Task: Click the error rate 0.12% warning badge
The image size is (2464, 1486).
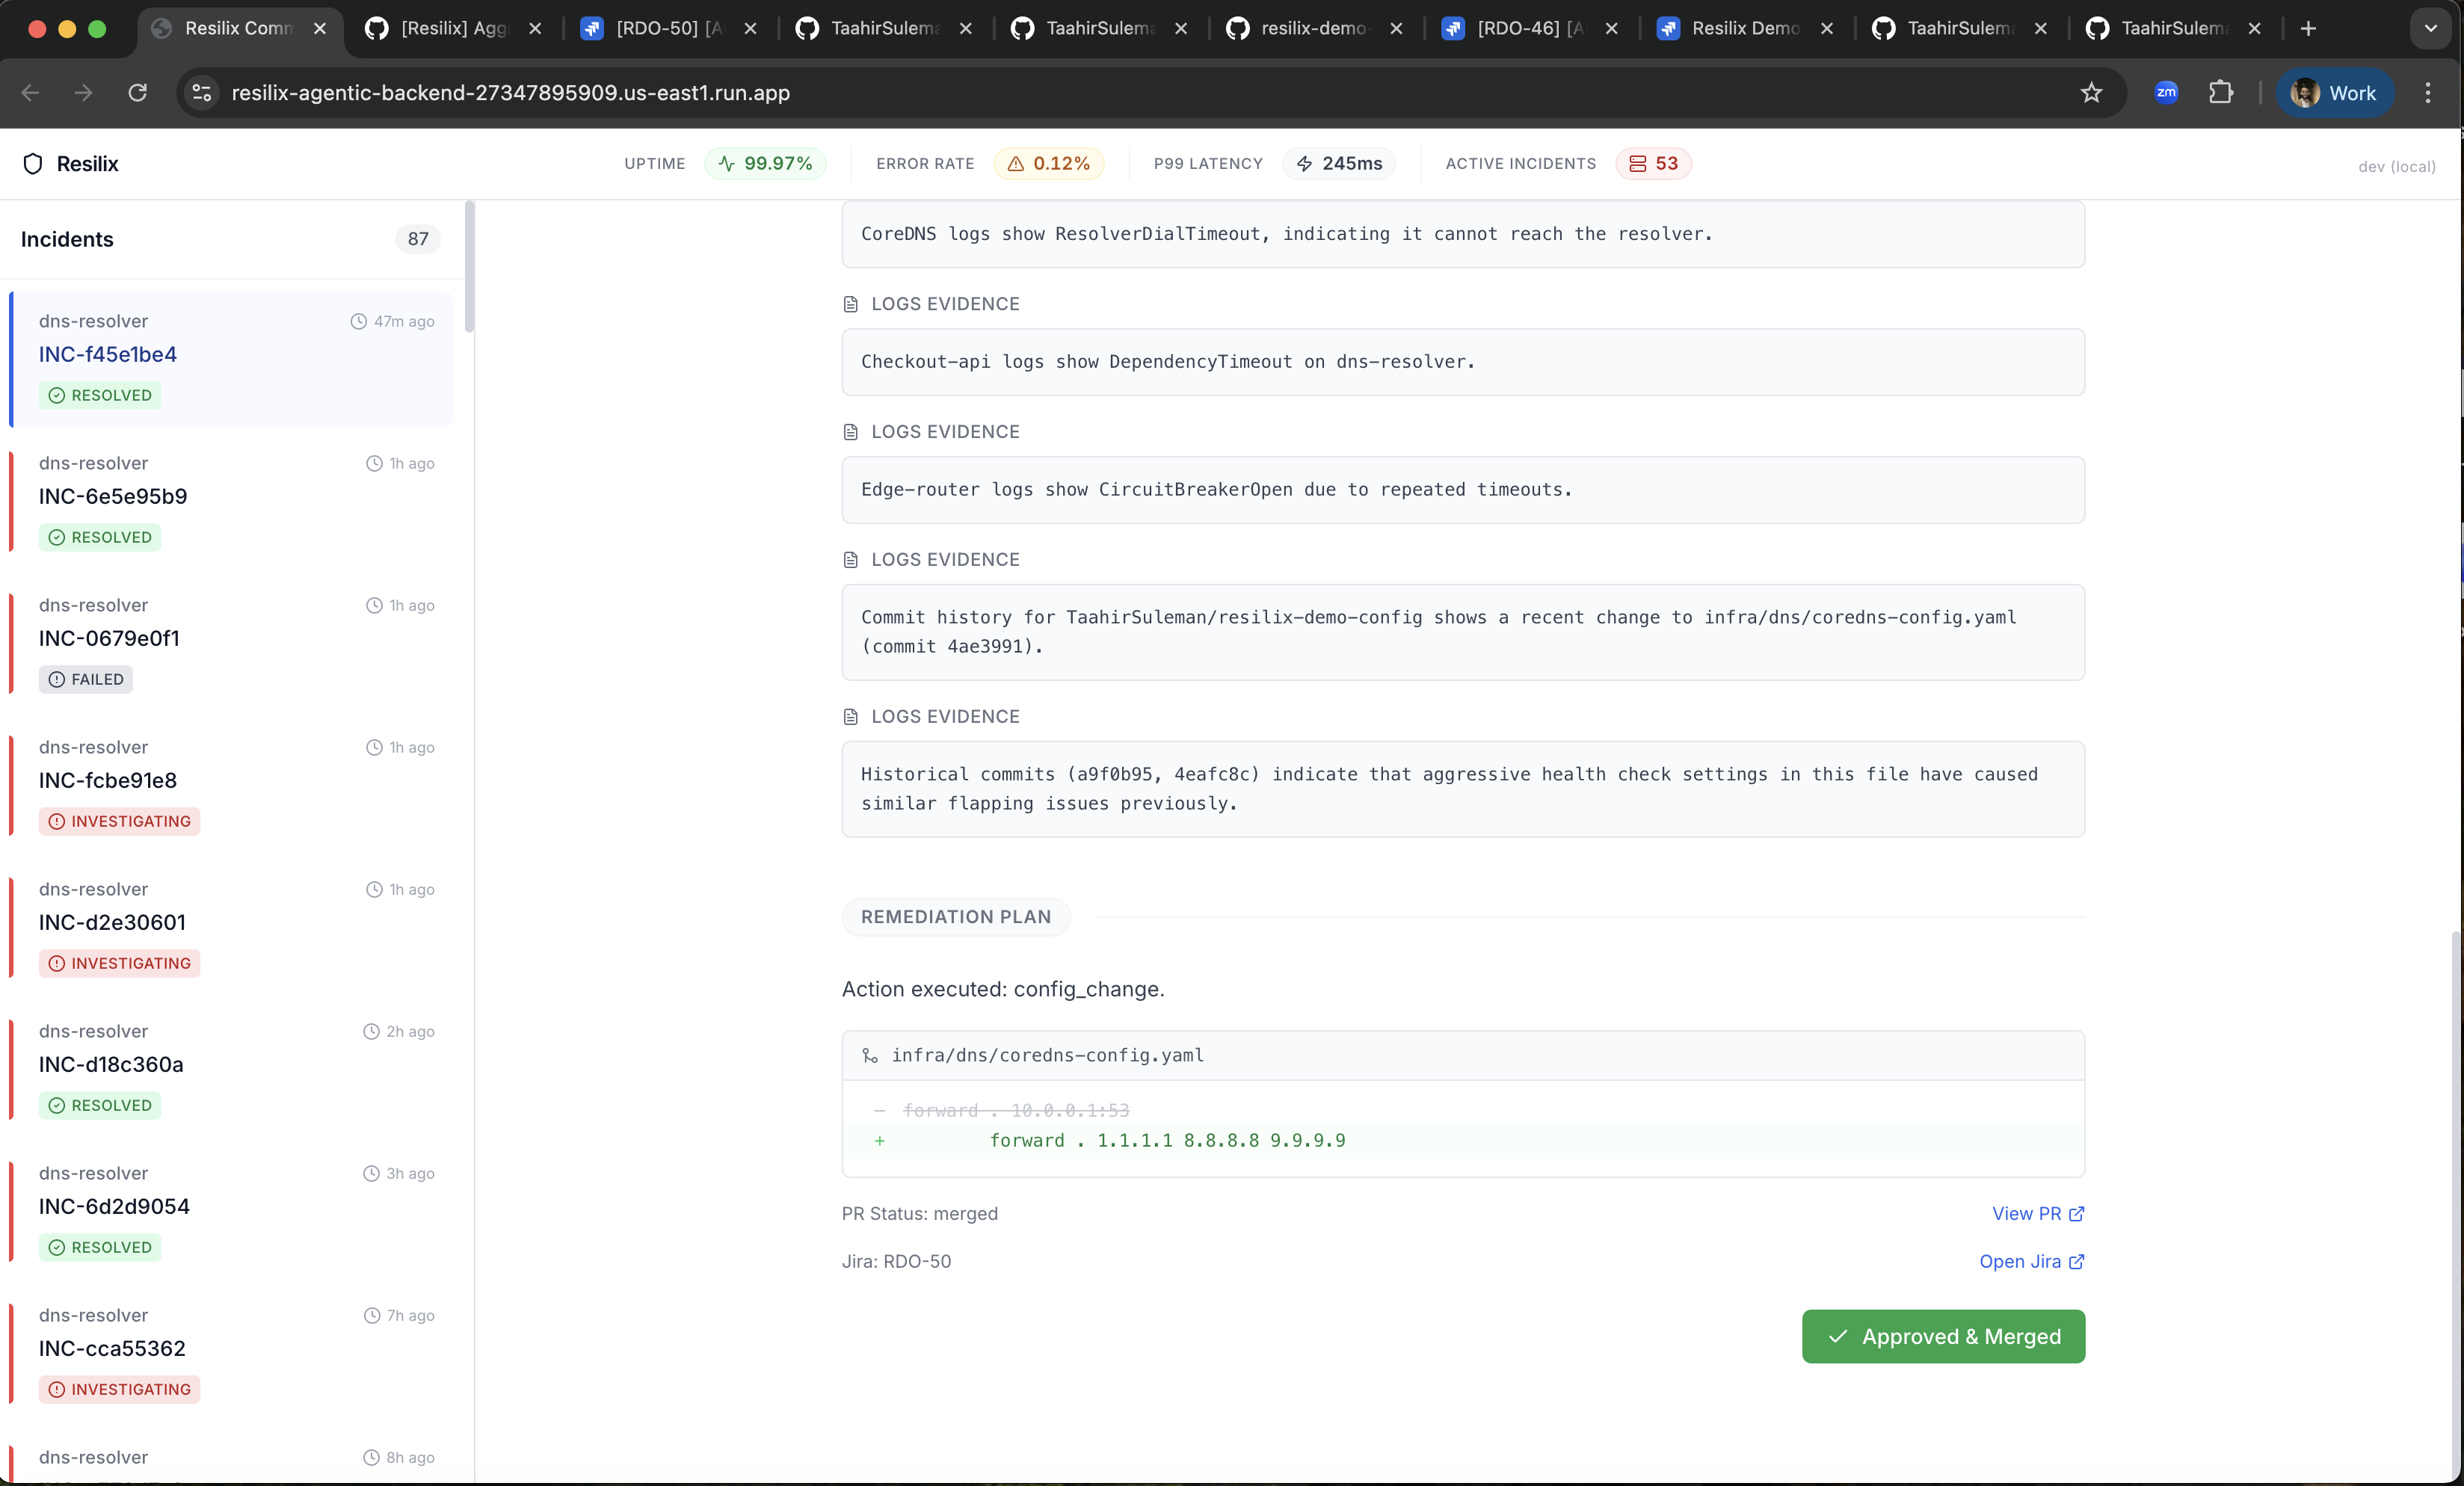Action: point(1048,164)
